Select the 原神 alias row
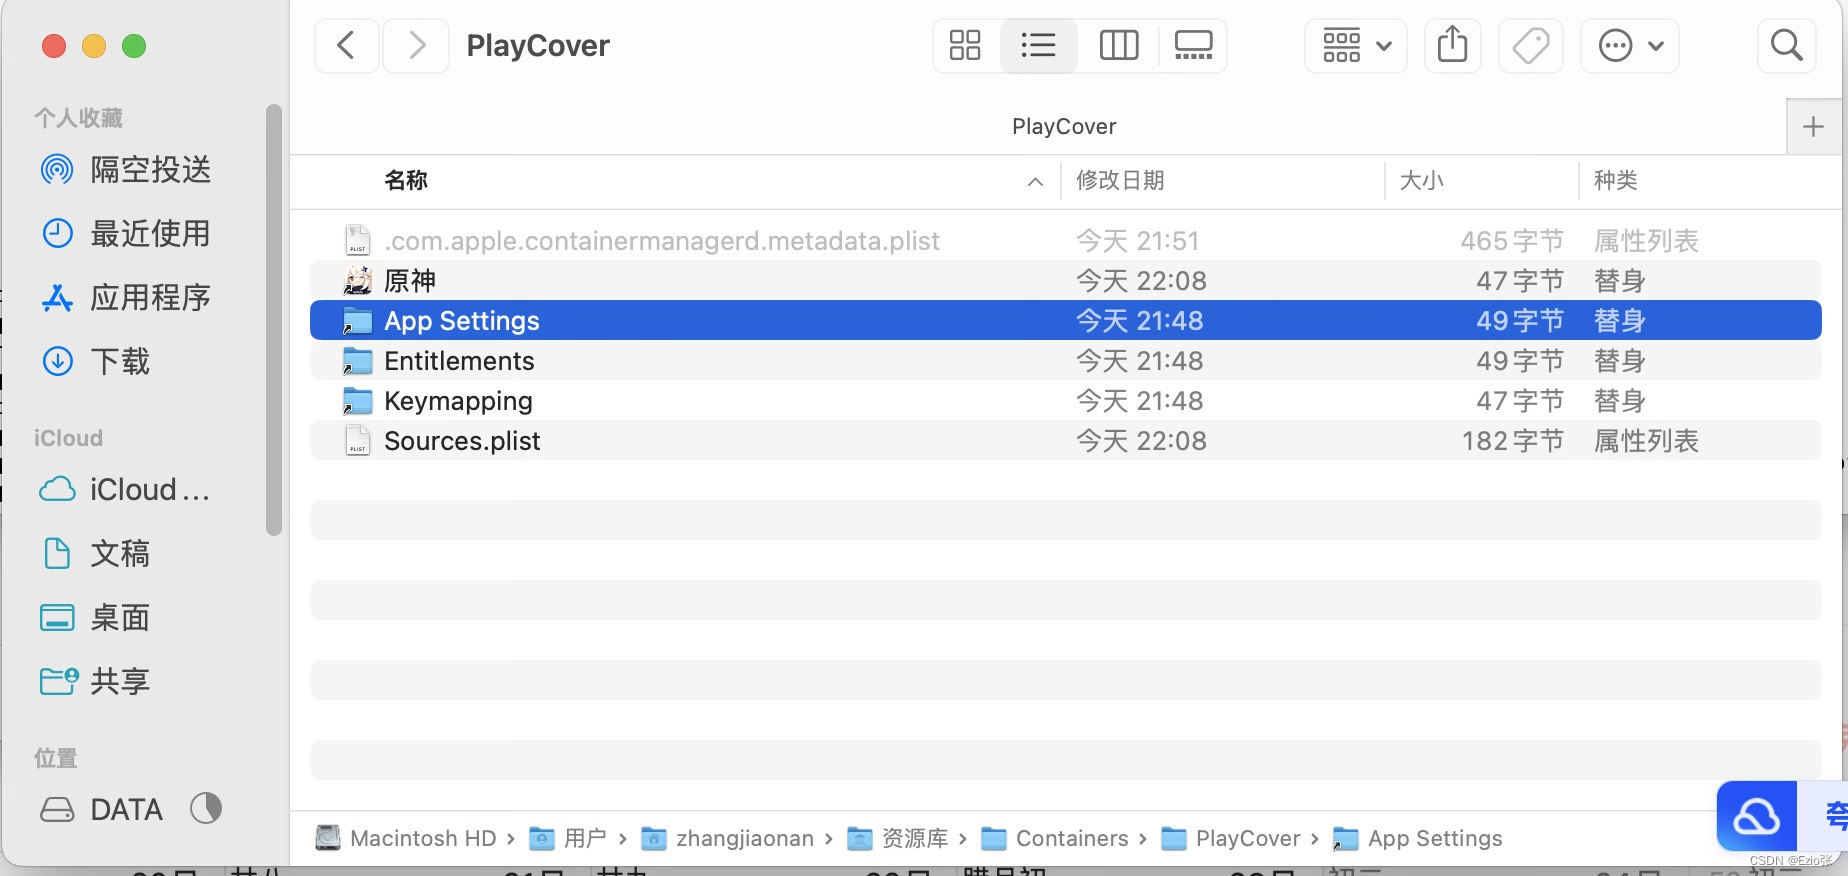This screenshot has height=876, width=1848. (1066, 281)
